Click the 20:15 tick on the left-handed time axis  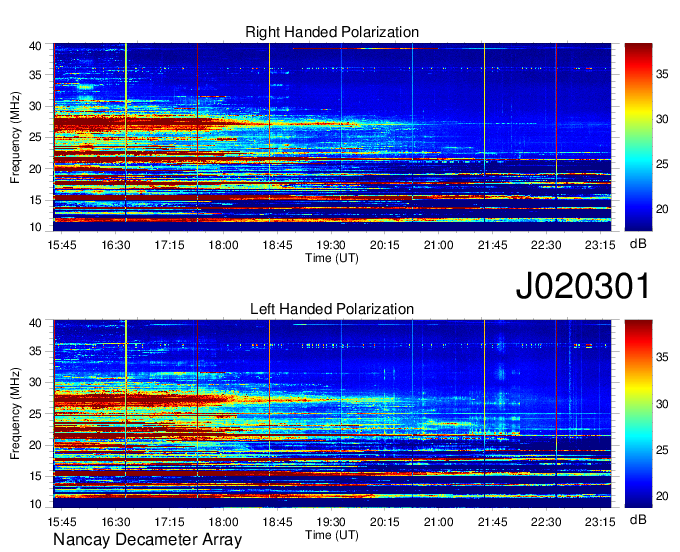pyautogui.click(x=385, y=522)
